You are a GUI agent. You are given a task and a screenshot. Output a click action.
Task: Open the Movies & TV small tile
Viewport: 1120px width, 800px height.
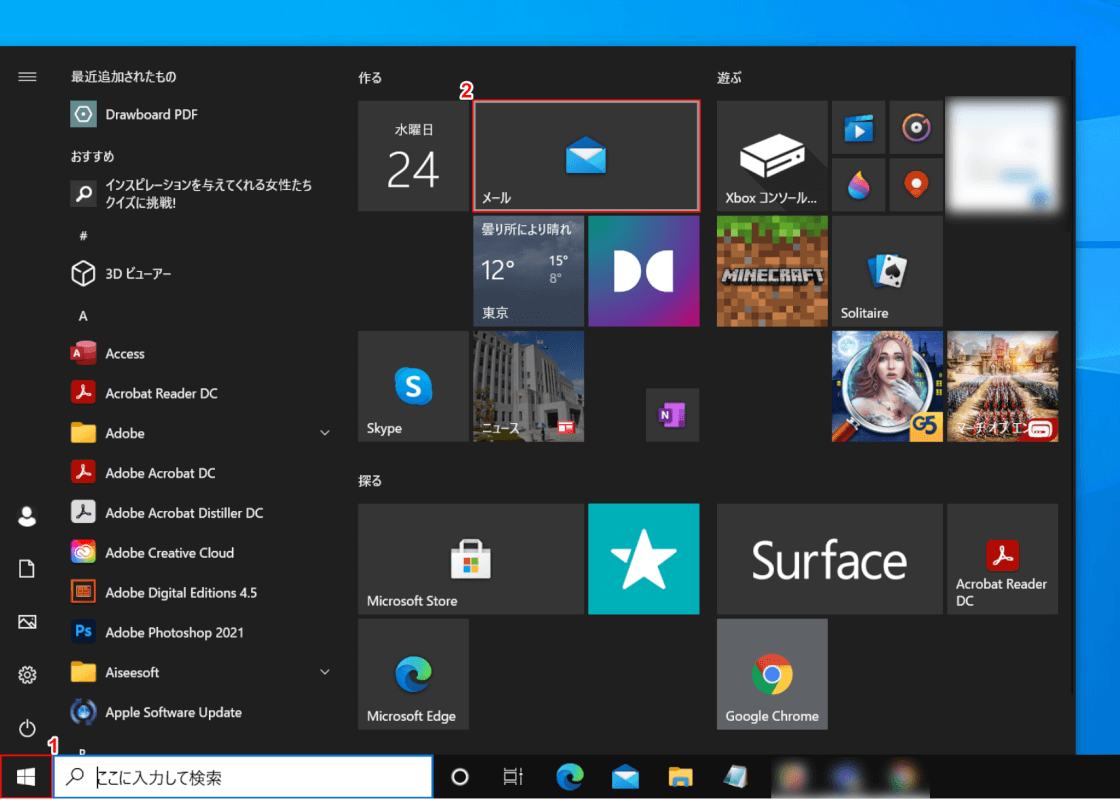click(x=859, y=128)
